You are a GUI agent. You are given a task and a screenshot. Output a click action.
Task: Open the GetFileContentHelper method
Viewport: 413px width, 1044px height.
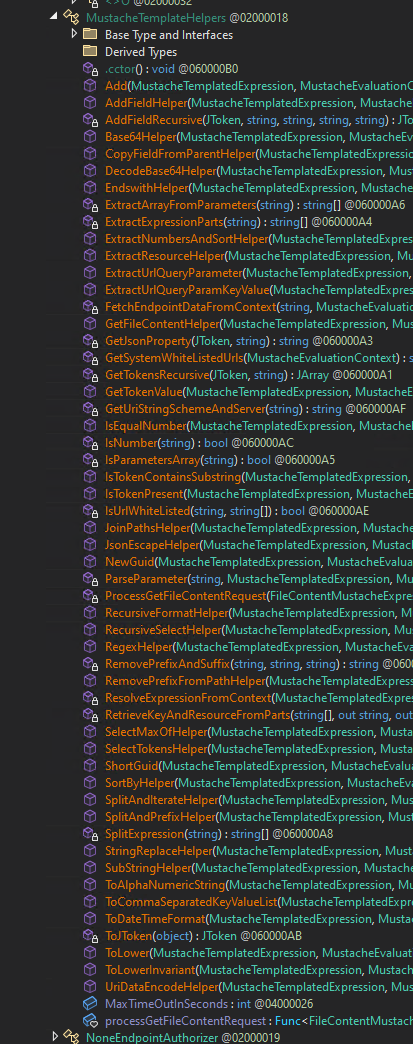click(162, 324)
